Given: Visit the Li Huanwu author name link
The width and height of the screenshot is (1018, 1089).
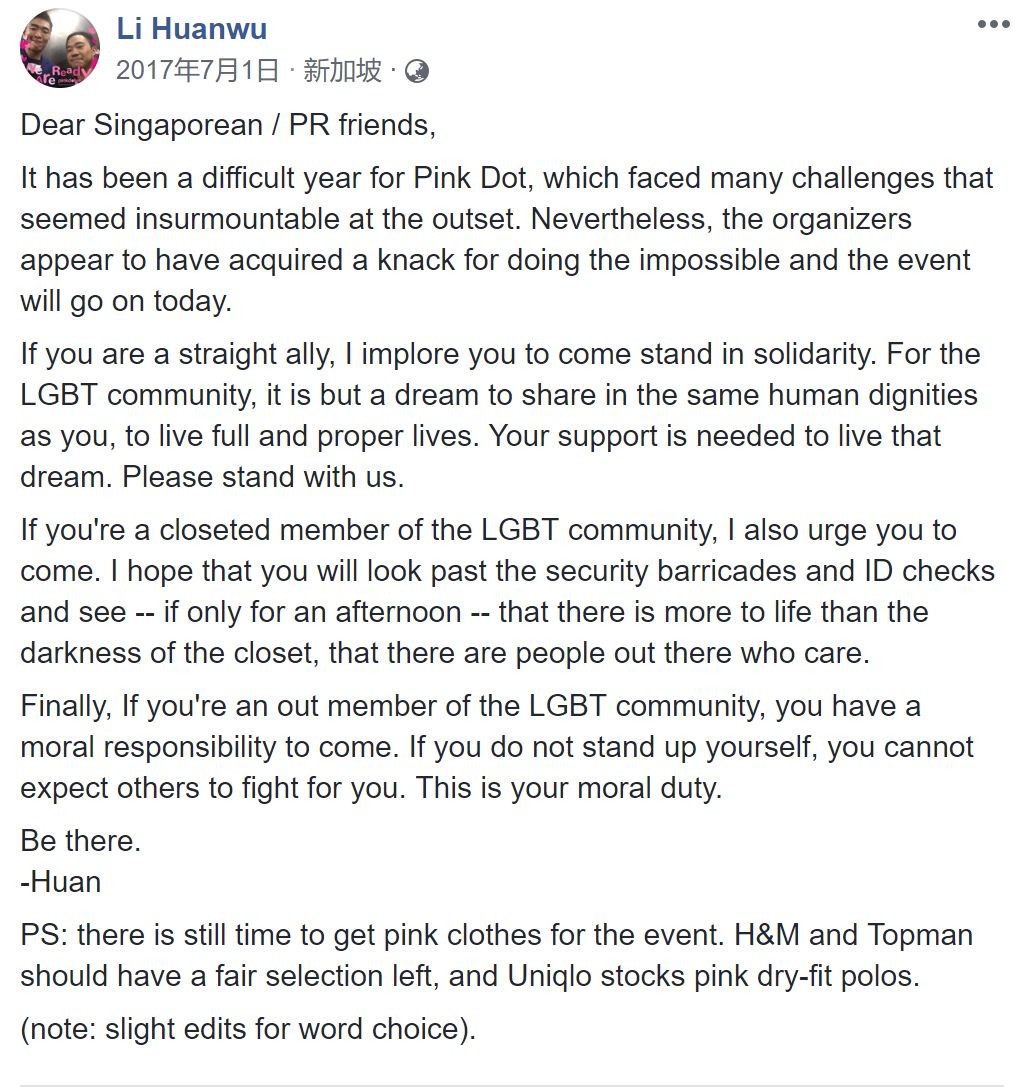Looking at the screenshot, I should coord(192,28).
